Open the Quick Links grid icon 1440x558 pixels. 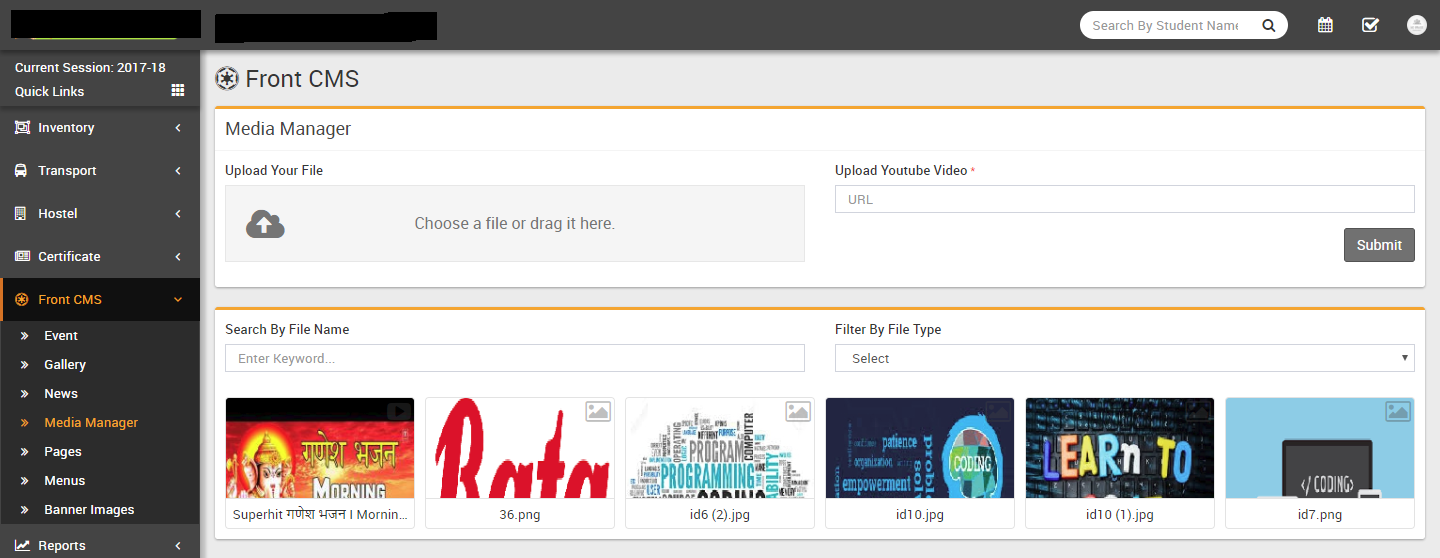178,90
